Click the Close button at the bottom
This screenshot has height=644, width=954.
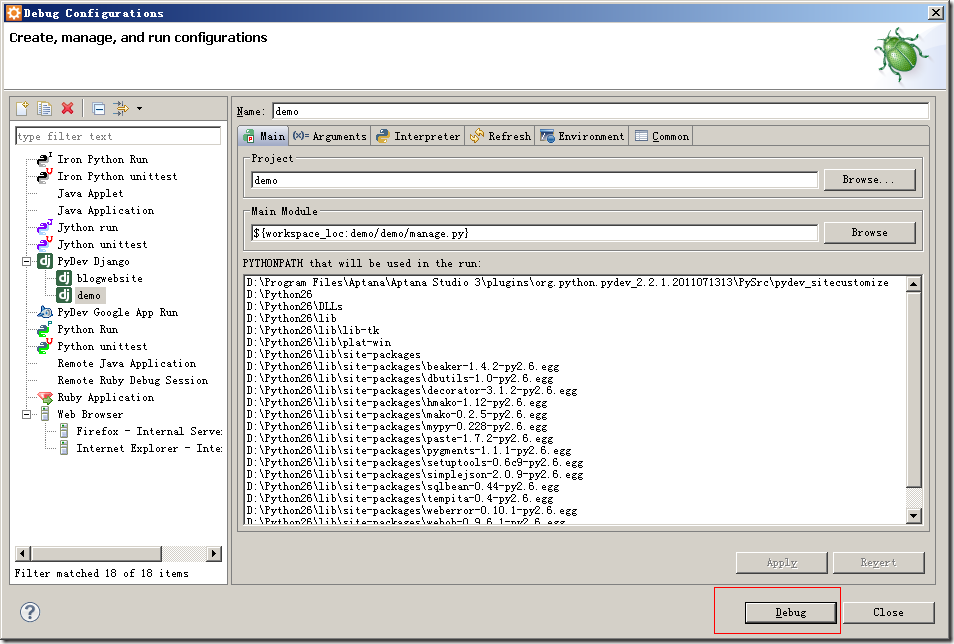click(887, 612)
